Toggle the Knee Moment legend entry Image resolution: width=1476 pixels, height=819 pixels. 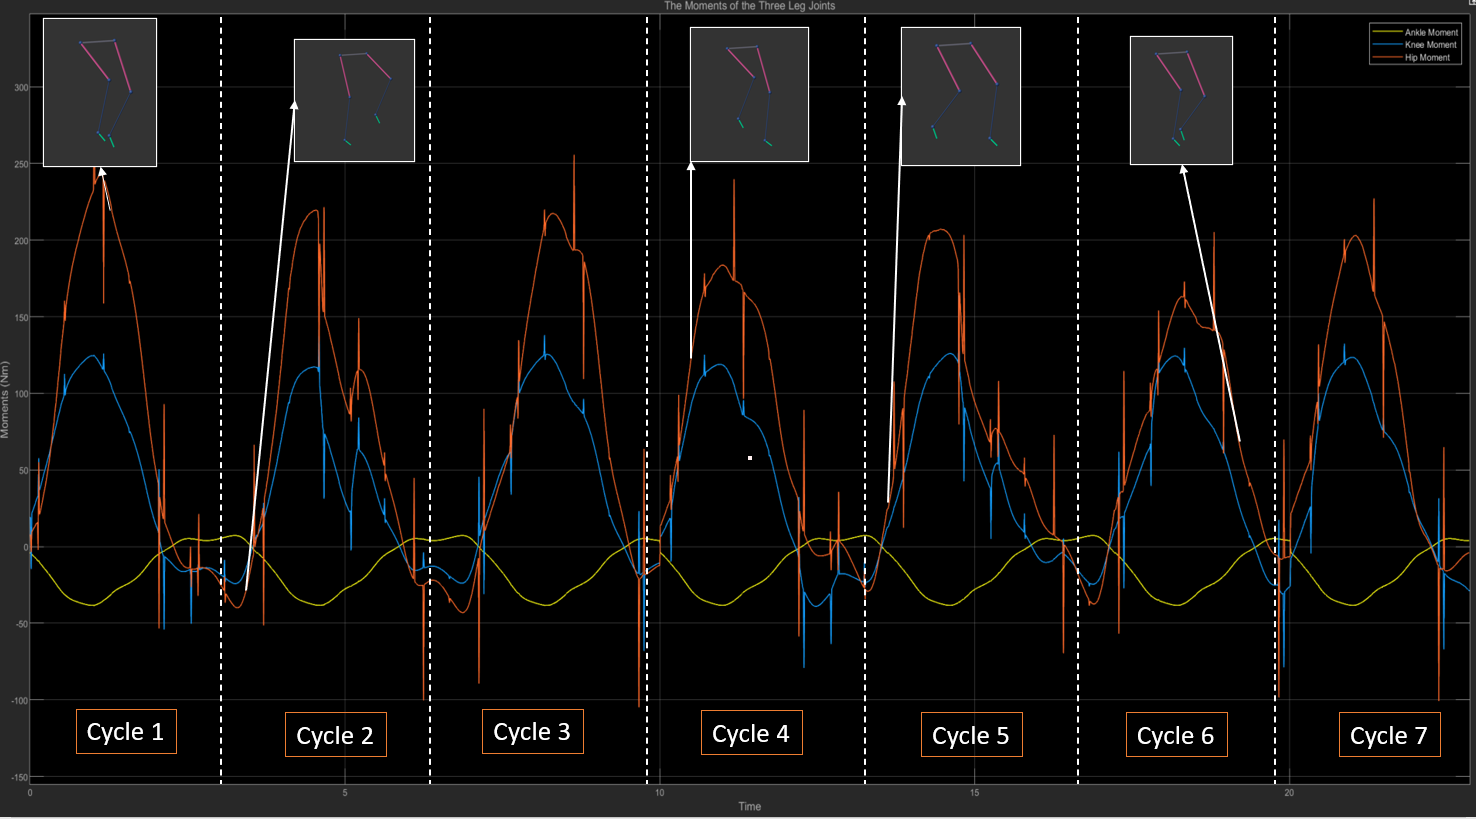coord(1430,45)
